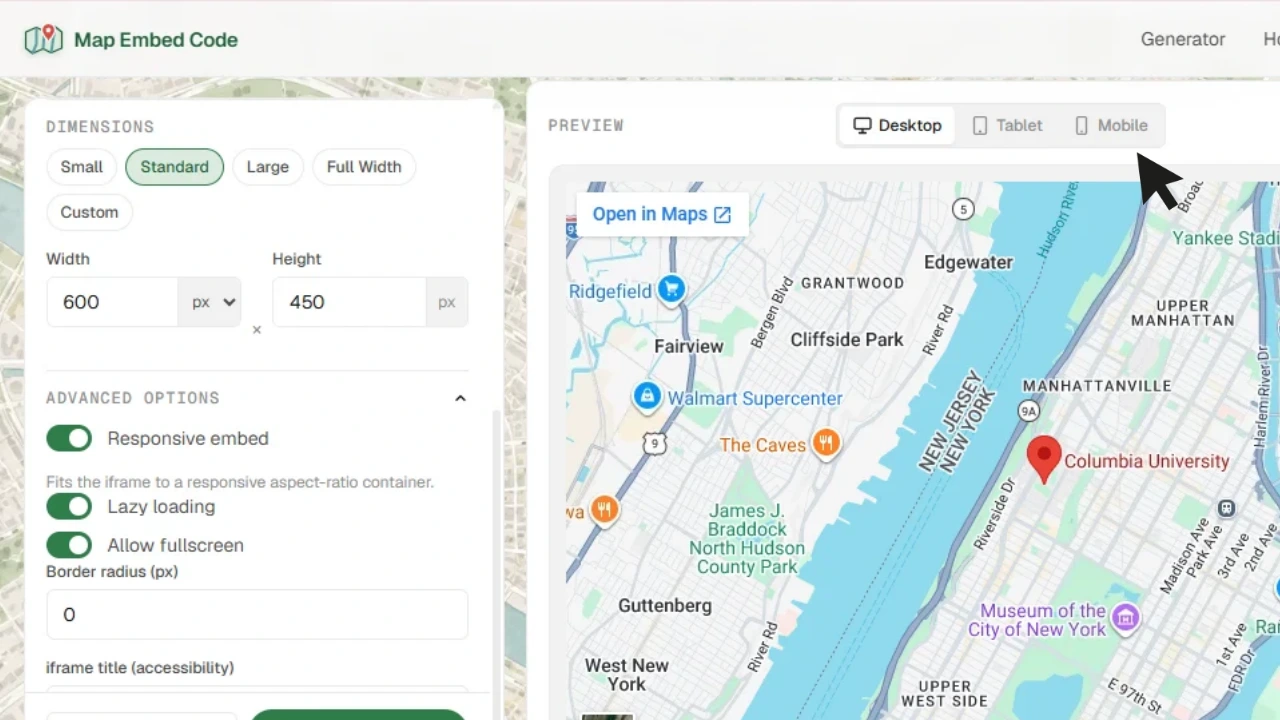This screenshot has height=720, width=1280.
Task: Click the external link icon beside Open in Maps
Action: tap(722, 215)
